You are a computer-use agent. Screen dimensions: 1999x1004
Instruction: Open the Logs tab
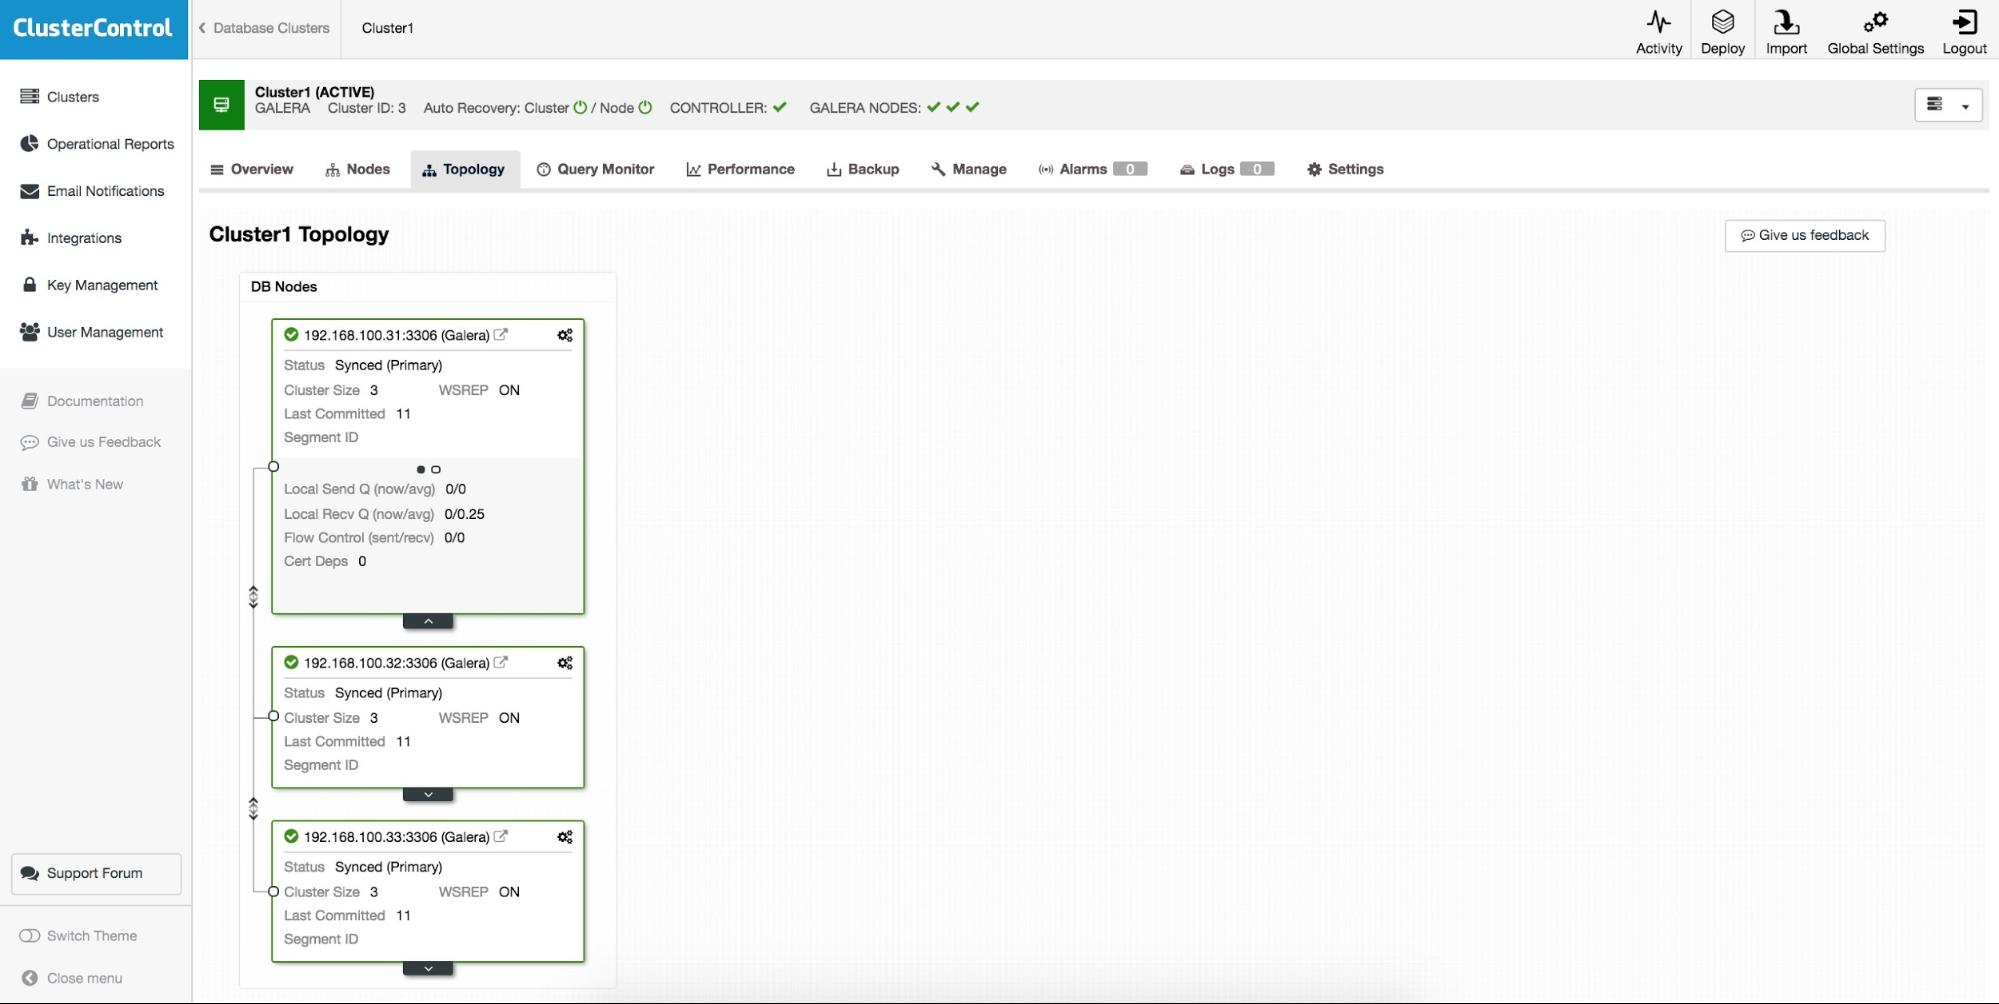pyautogui.click(x=1227, y=169)
